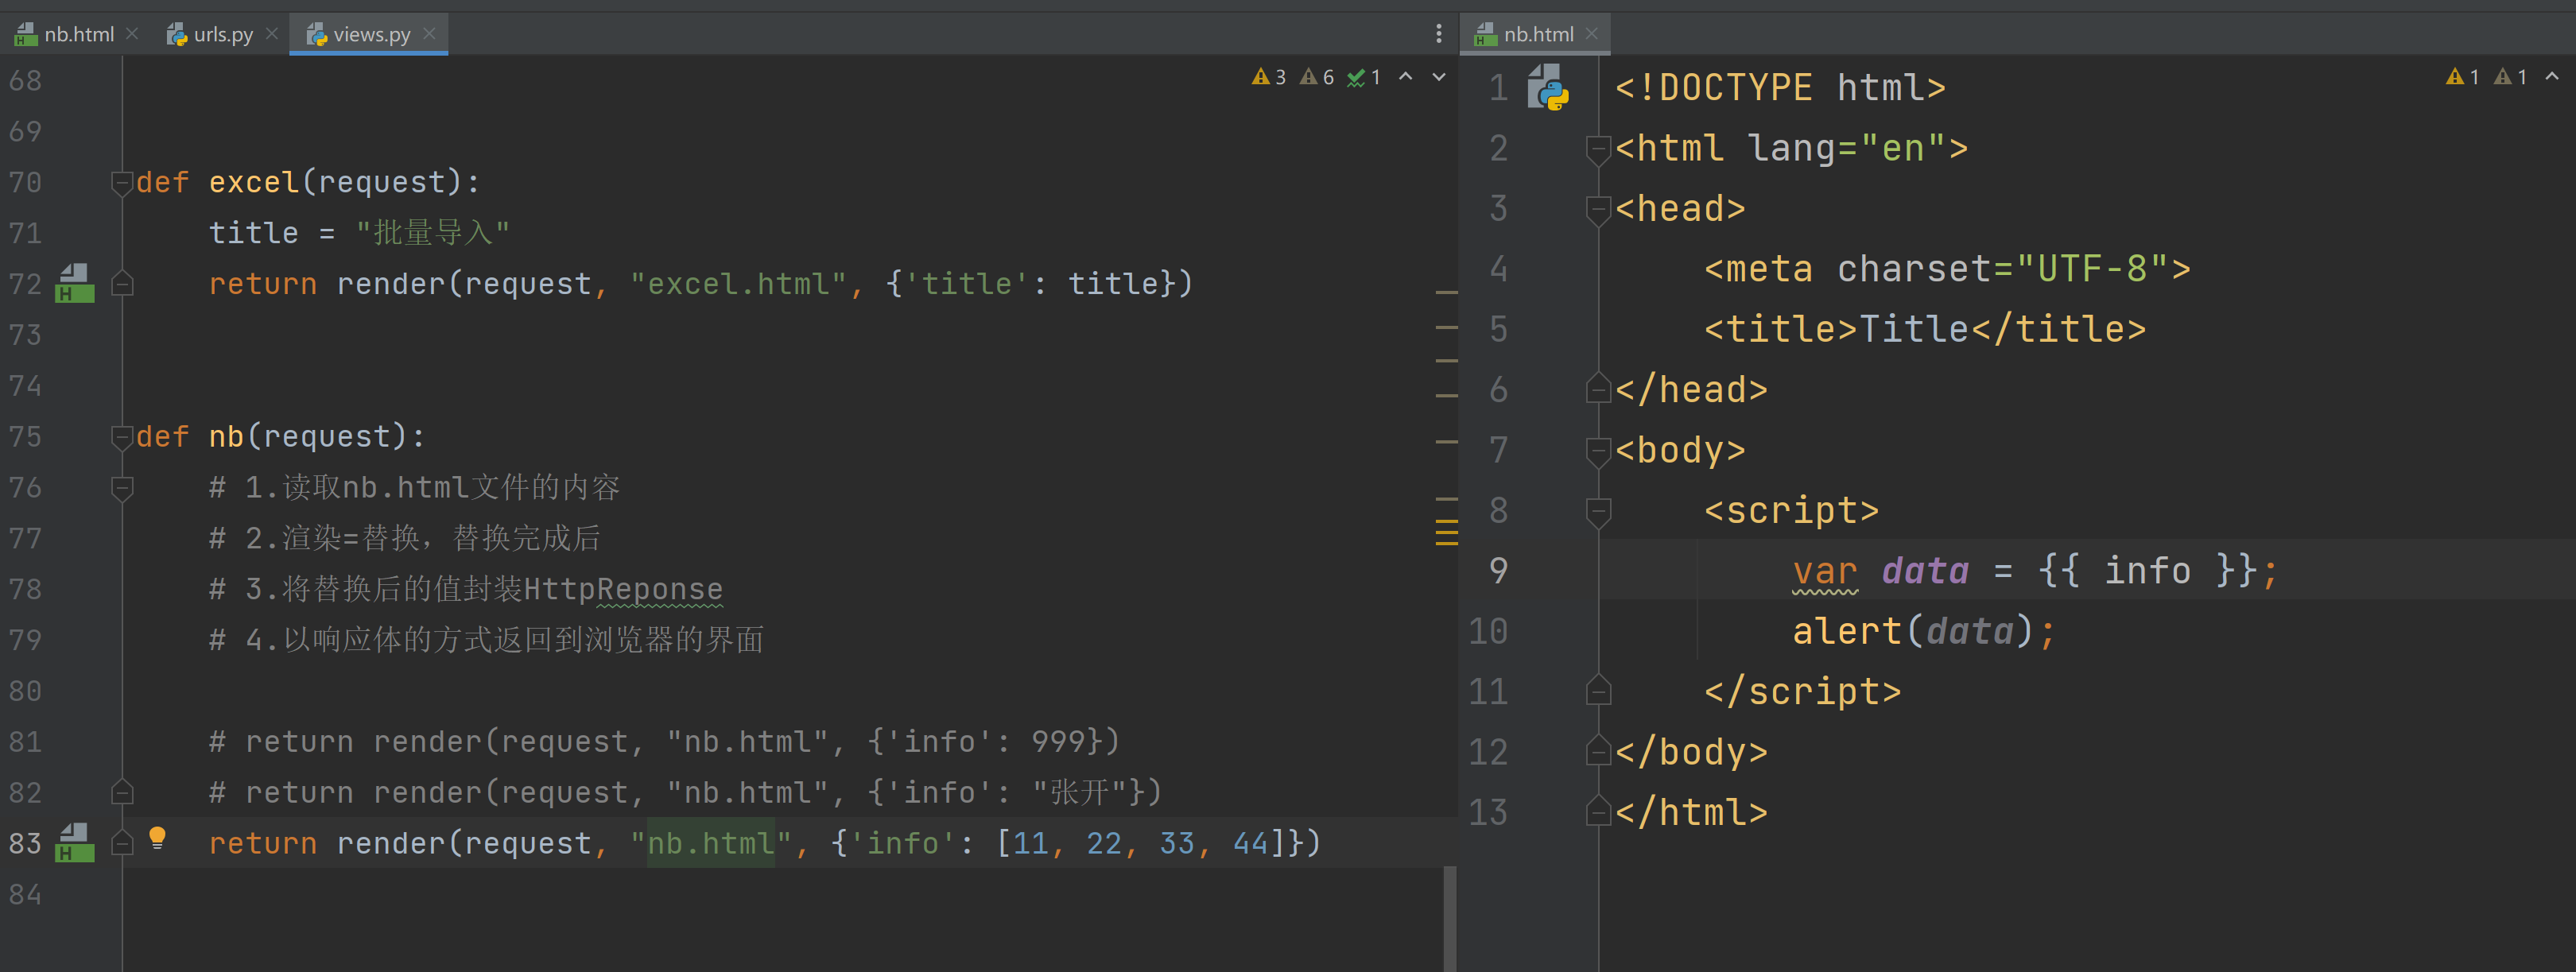This screenshot has width=2576, height=972.
Task: Toggle fold marker on line 82
Action: coord(122,793)
